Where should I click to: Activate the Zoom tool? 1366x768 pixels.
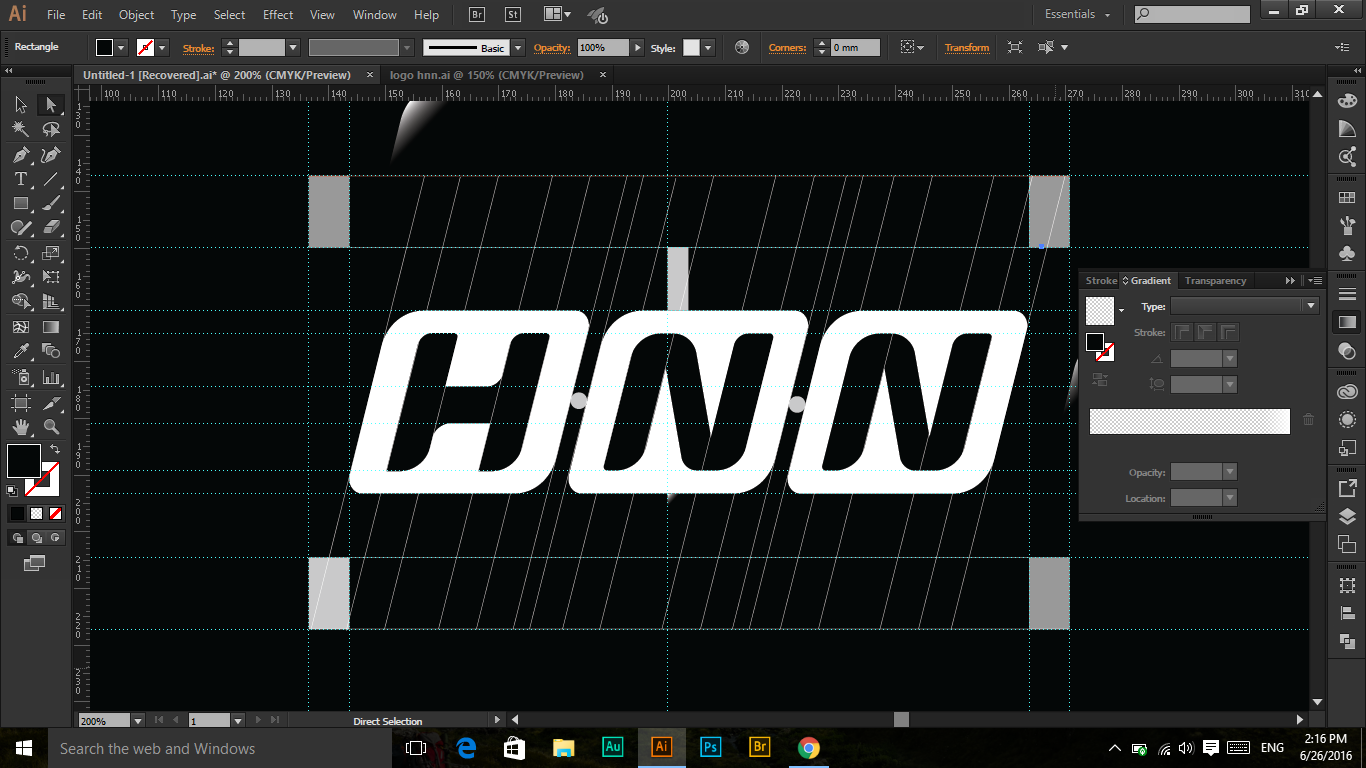51,427
